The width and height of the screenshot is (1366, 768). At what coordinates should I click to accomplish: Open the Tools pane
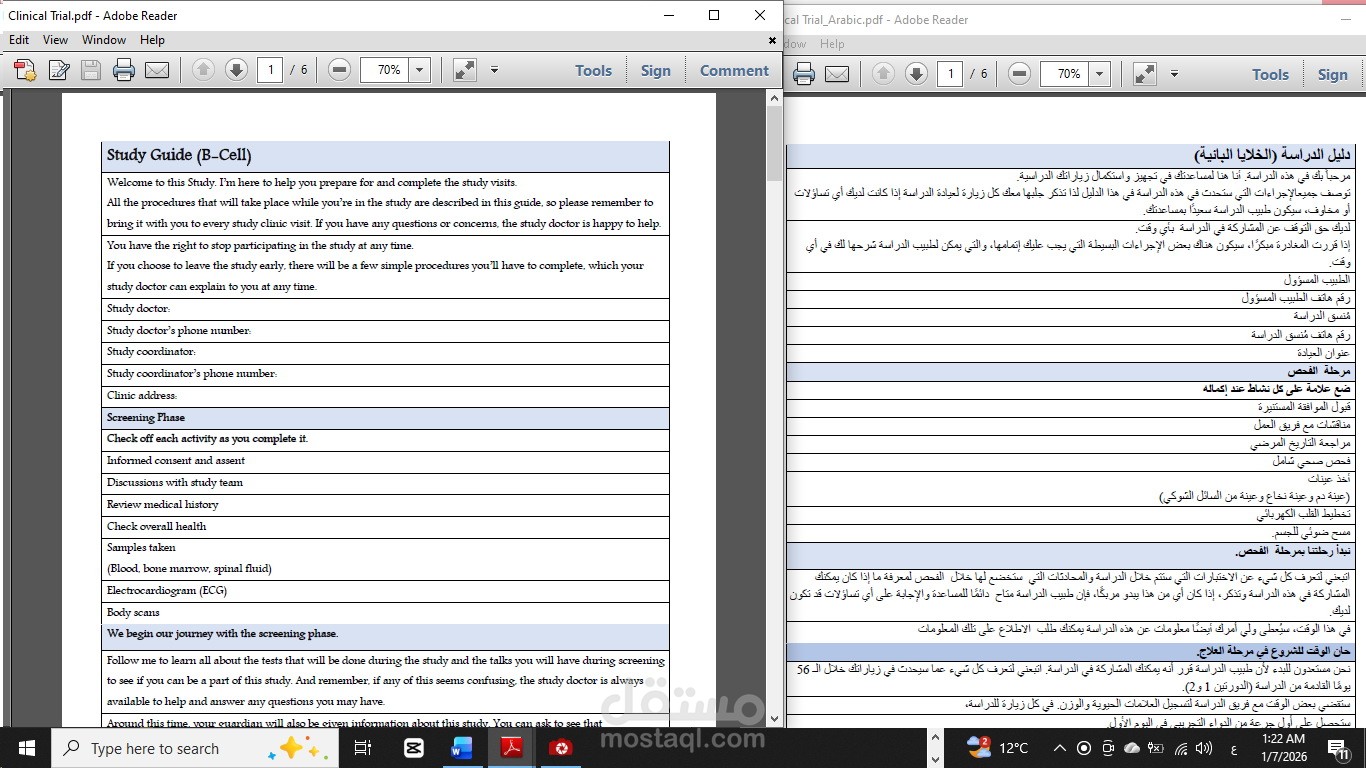pos(593,70)
